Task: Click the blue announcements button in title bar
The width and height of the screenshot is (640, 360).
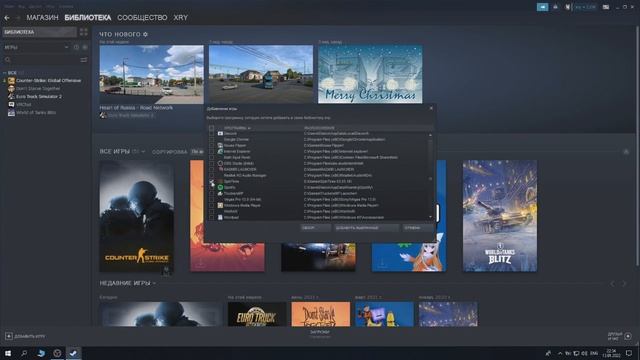Action: (x=542, y=7)
